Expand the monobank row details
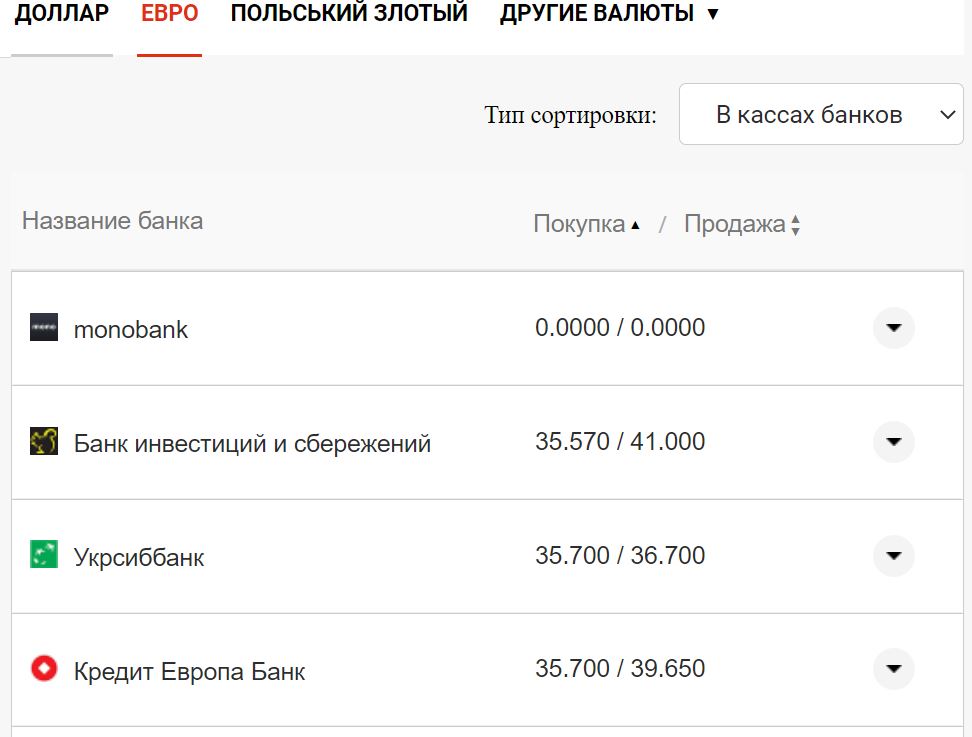This screenshot has height=737, width=972. click(x=893, y=328)
